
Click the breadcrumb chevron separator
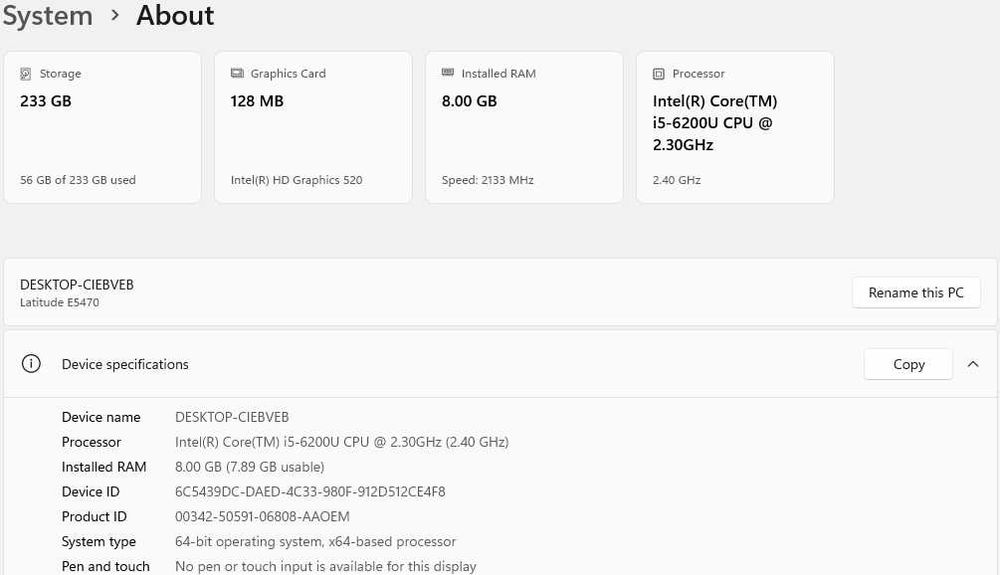[115, 16]
